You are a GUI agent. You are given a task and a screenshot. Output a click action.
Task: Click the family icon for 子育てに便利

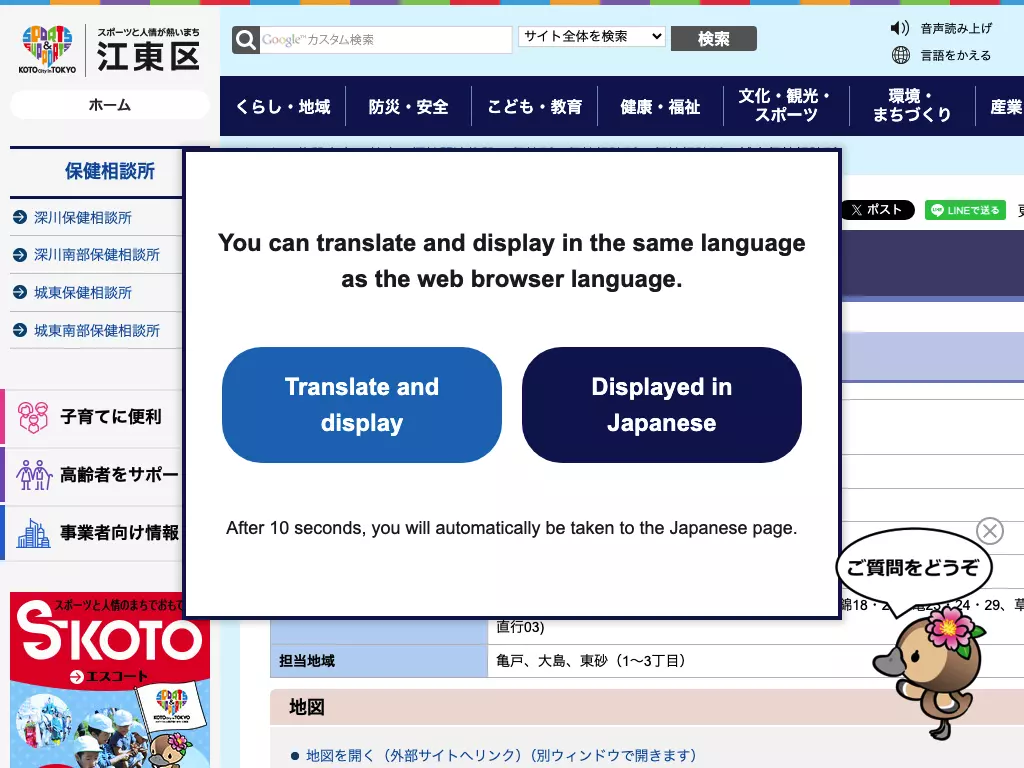pyautogui.click(x=33, y=417)
